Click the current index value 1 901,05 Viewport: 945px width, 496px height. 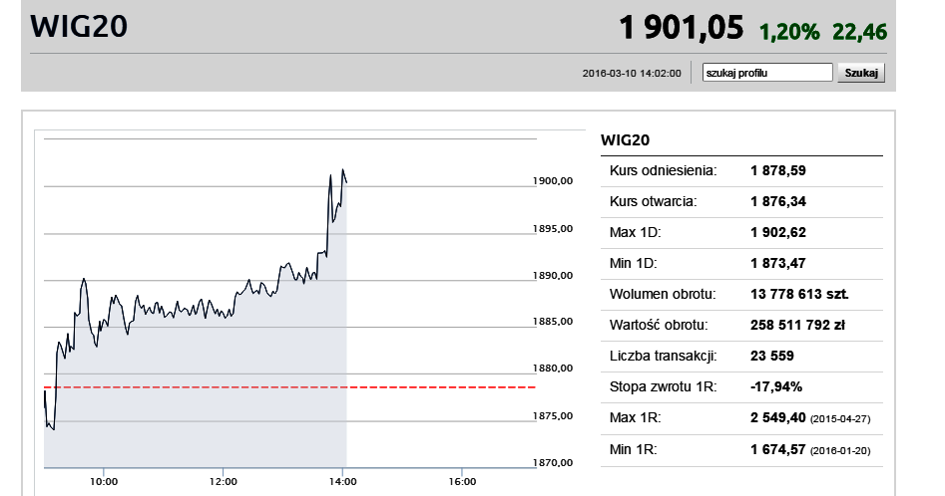pyautogui.click(x=681, y=28)
